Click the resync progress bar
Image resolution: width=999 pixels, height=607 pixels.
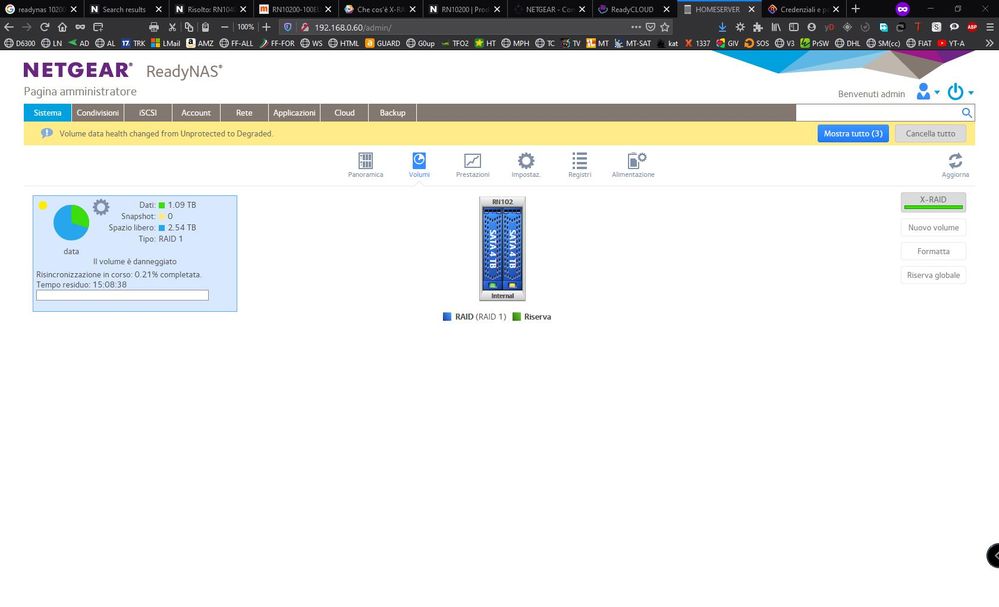tap(122, 295)
